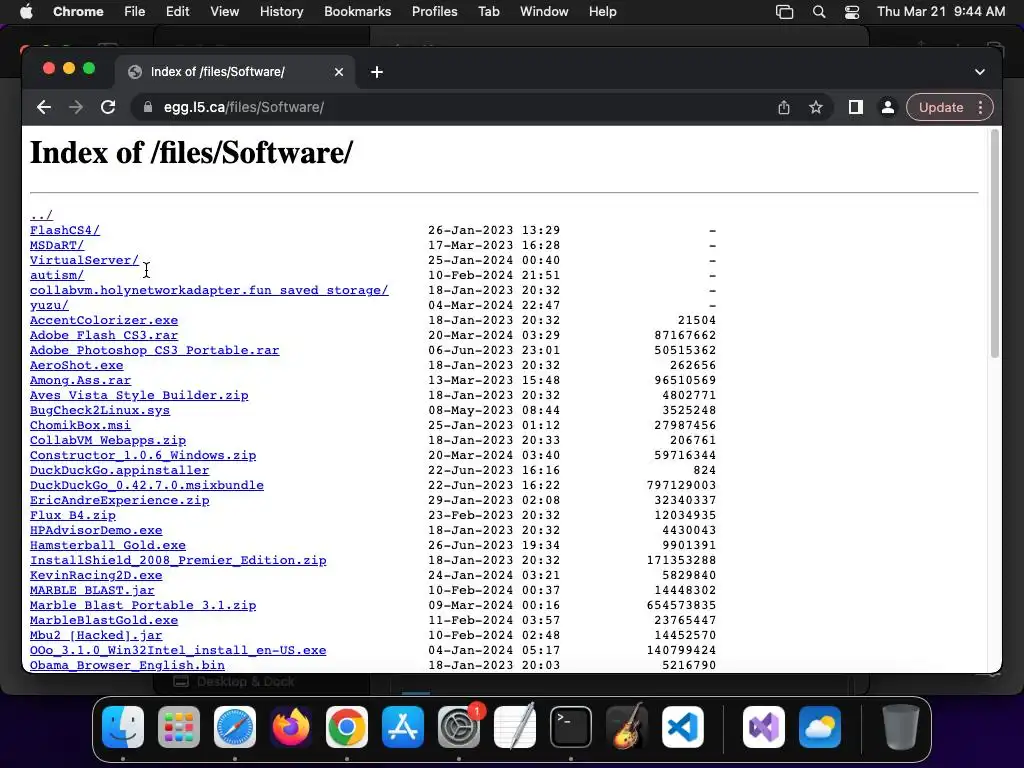The width and height of the screenshot is (1024, 768).
Task: Download Adobe Photoshop CS3 Portable.rar
Action: click(x=154, y=350)
